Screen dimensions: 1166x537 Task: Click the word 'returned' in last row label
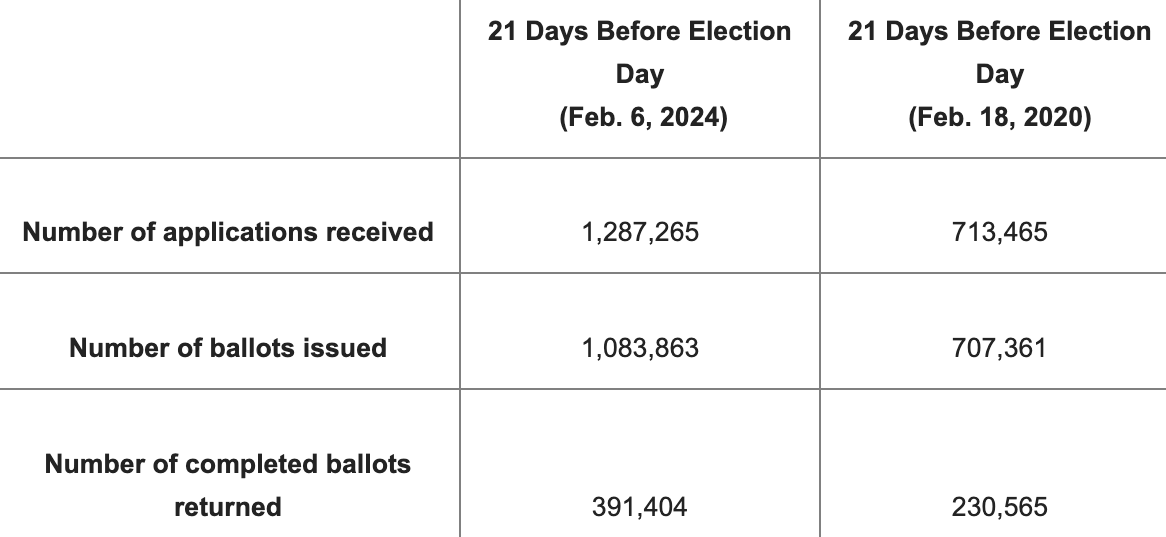click(228, 507)
